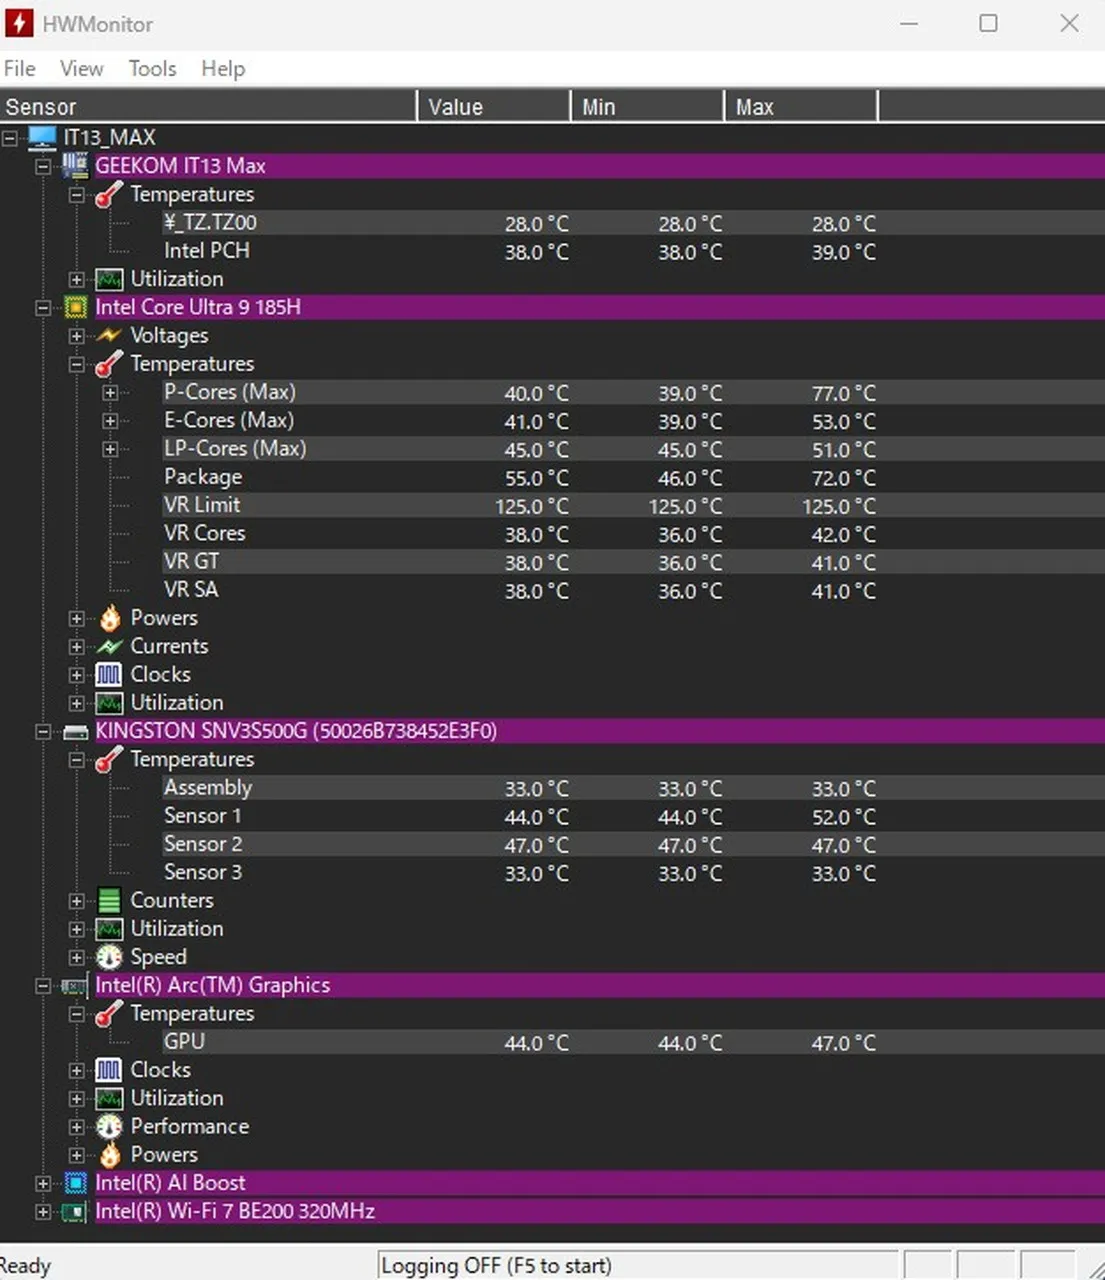
Task: Click the 52.0 °C Sensor 1 max value
Action: (x=843, y=817)
